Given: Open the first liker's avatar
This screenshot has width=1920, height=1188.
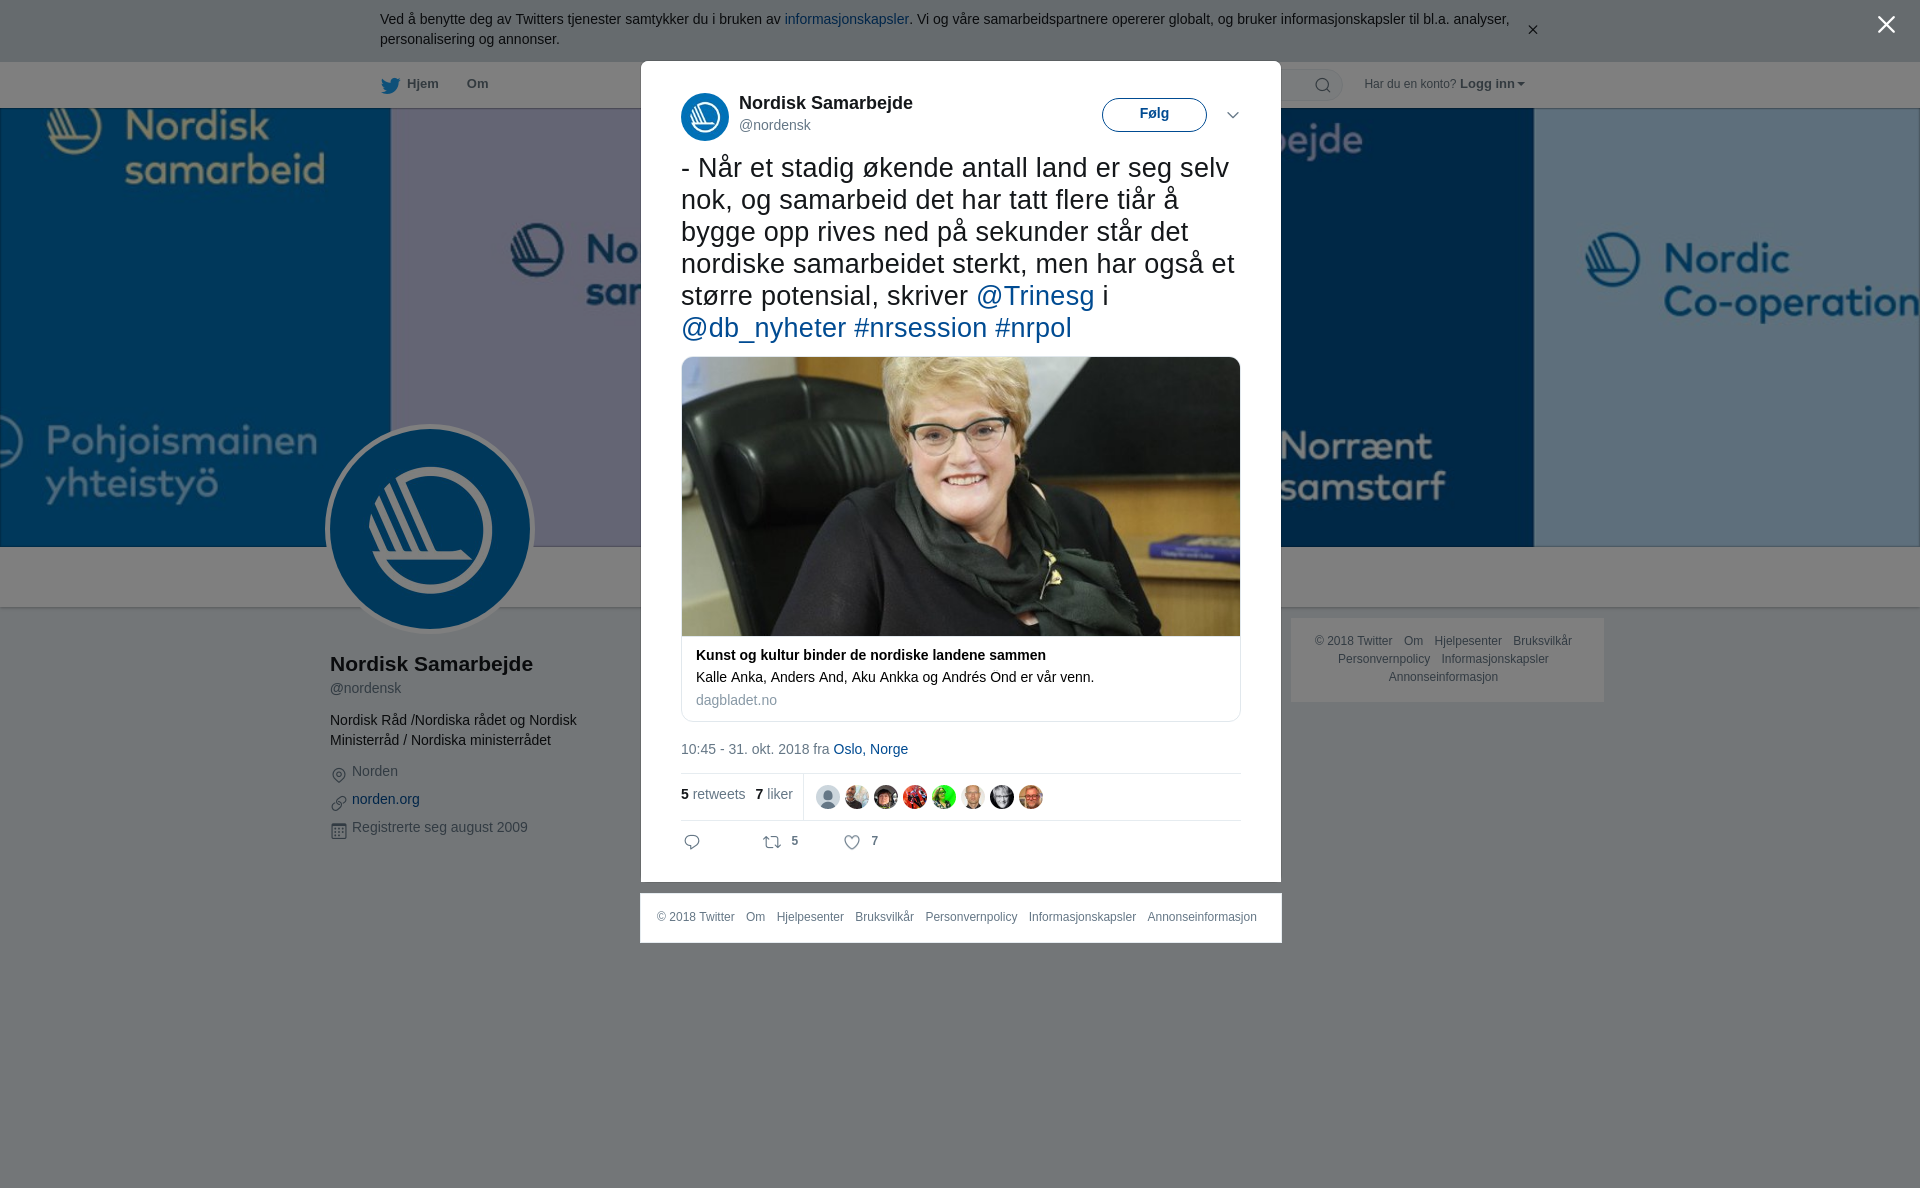Looking at the screenshot, I should click(x=828, y=797).
